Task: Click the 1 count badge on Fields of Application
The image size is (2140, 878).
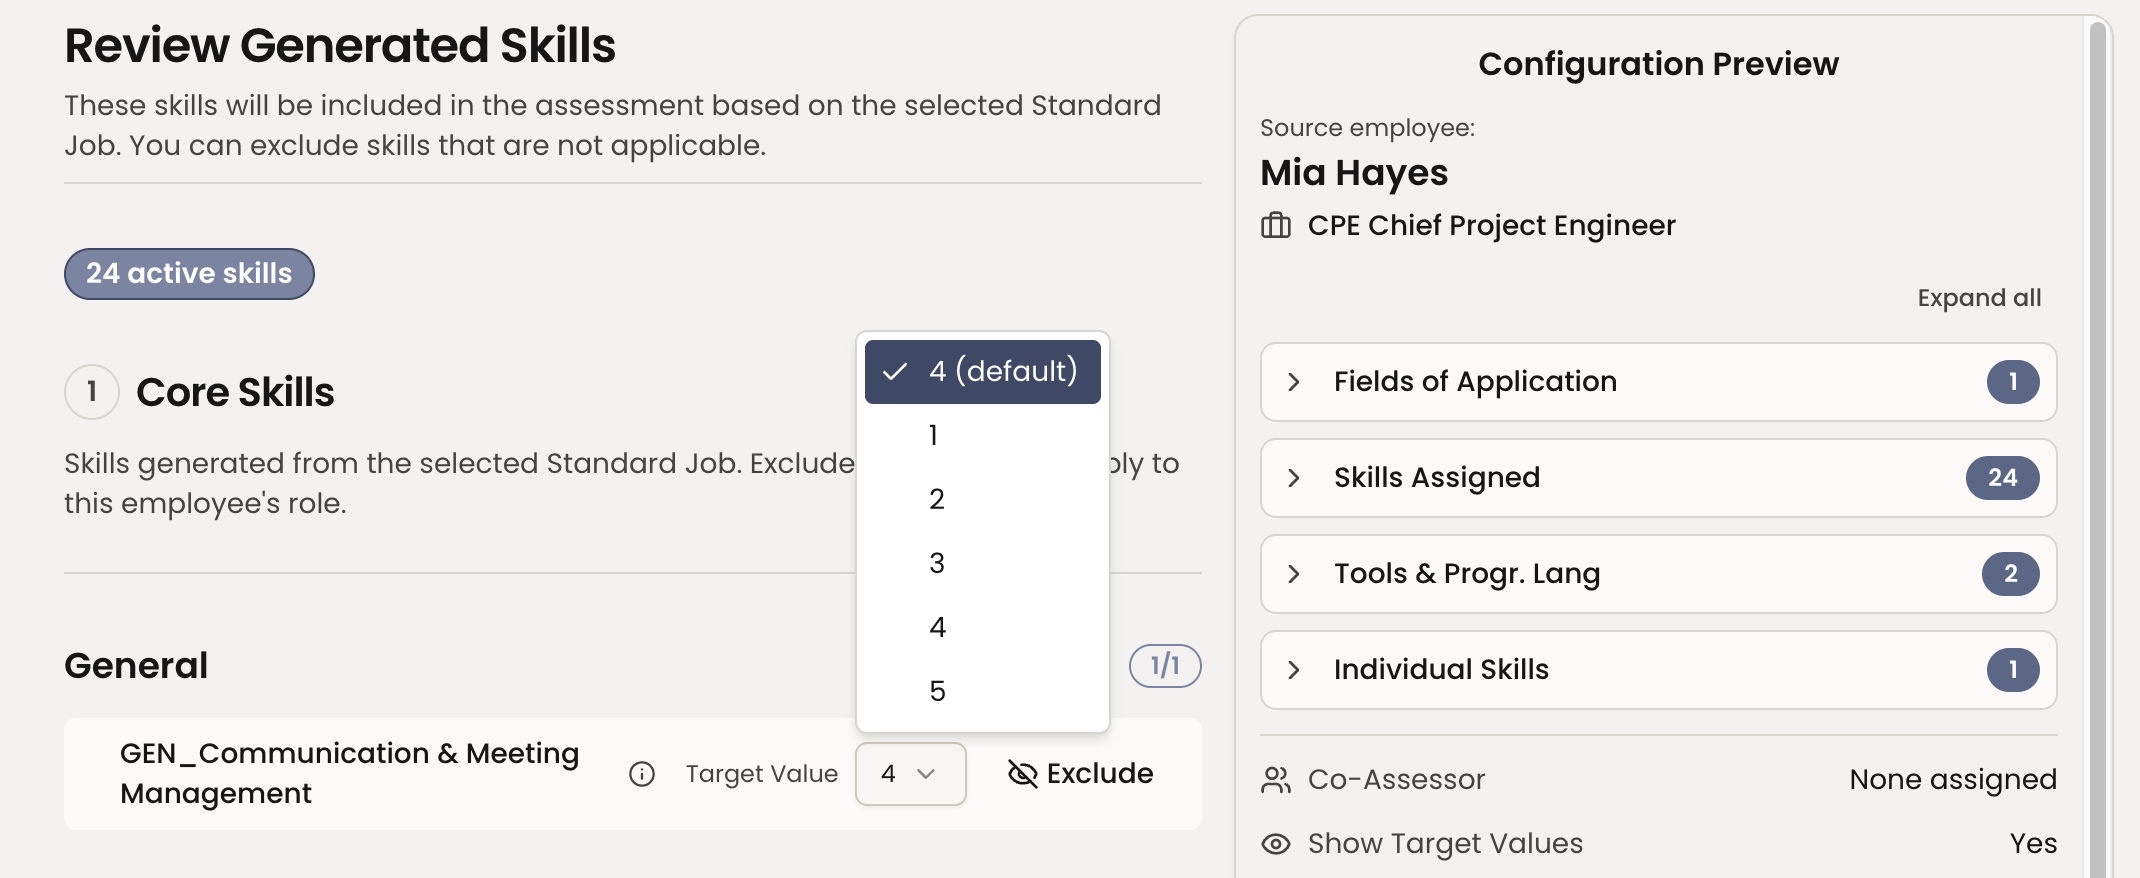Action: (2013, 382)
